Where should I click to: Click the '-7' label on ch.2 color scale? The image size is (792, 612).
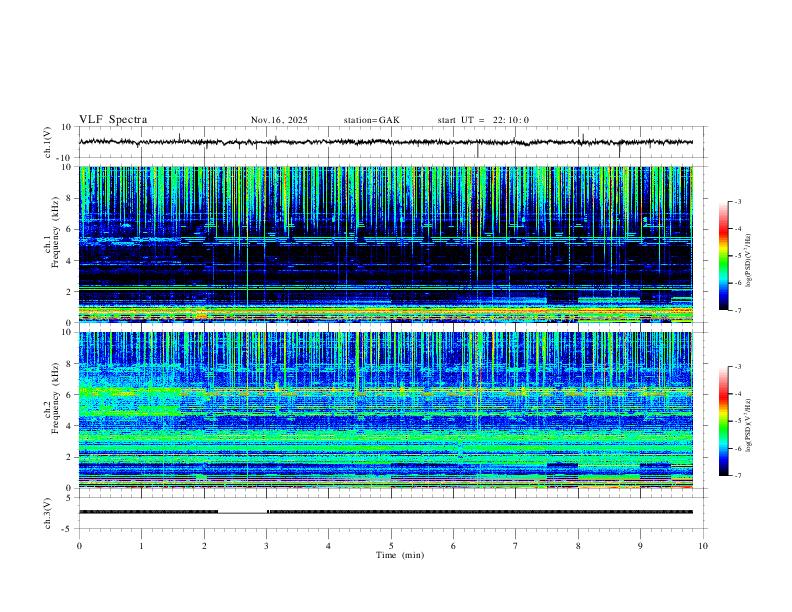pos(737,476)
